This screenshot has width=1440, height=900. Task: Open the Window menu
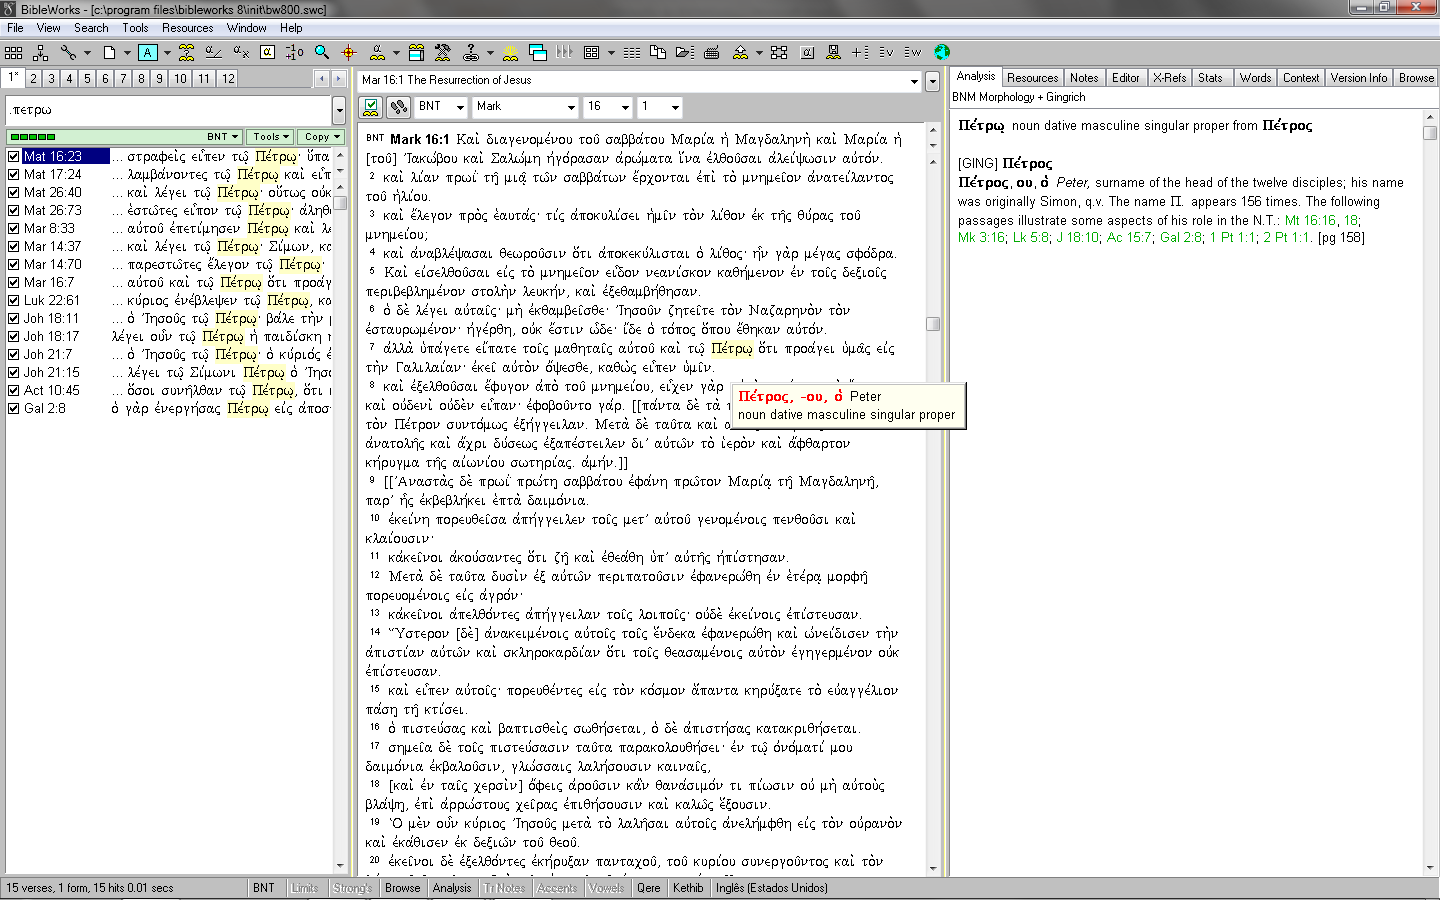pos(246,28)
